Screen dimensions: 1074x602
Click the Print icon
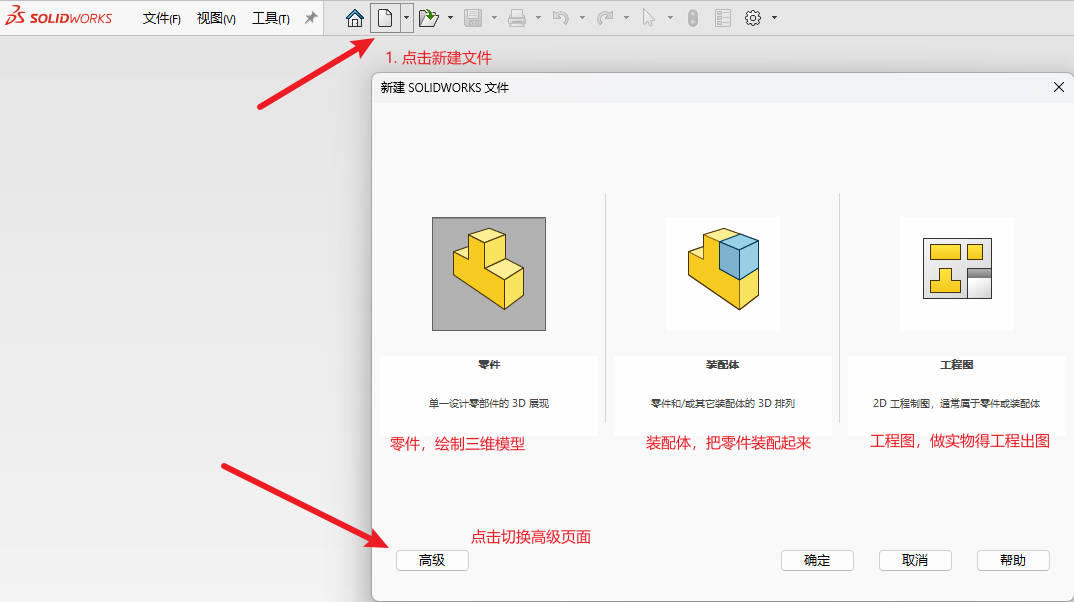(517, 18)
